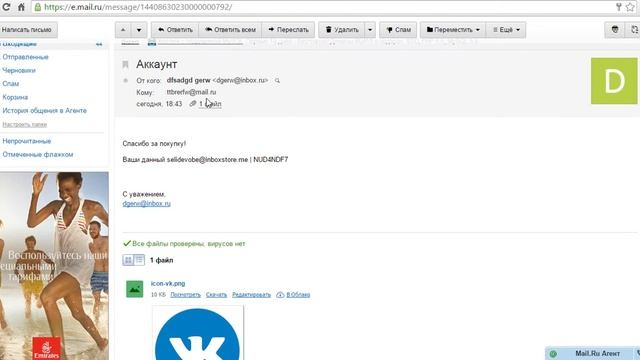This screenshot has height=360, width=640.
Task: Open the VK logo image preview
Action: [x=198, y=333]
